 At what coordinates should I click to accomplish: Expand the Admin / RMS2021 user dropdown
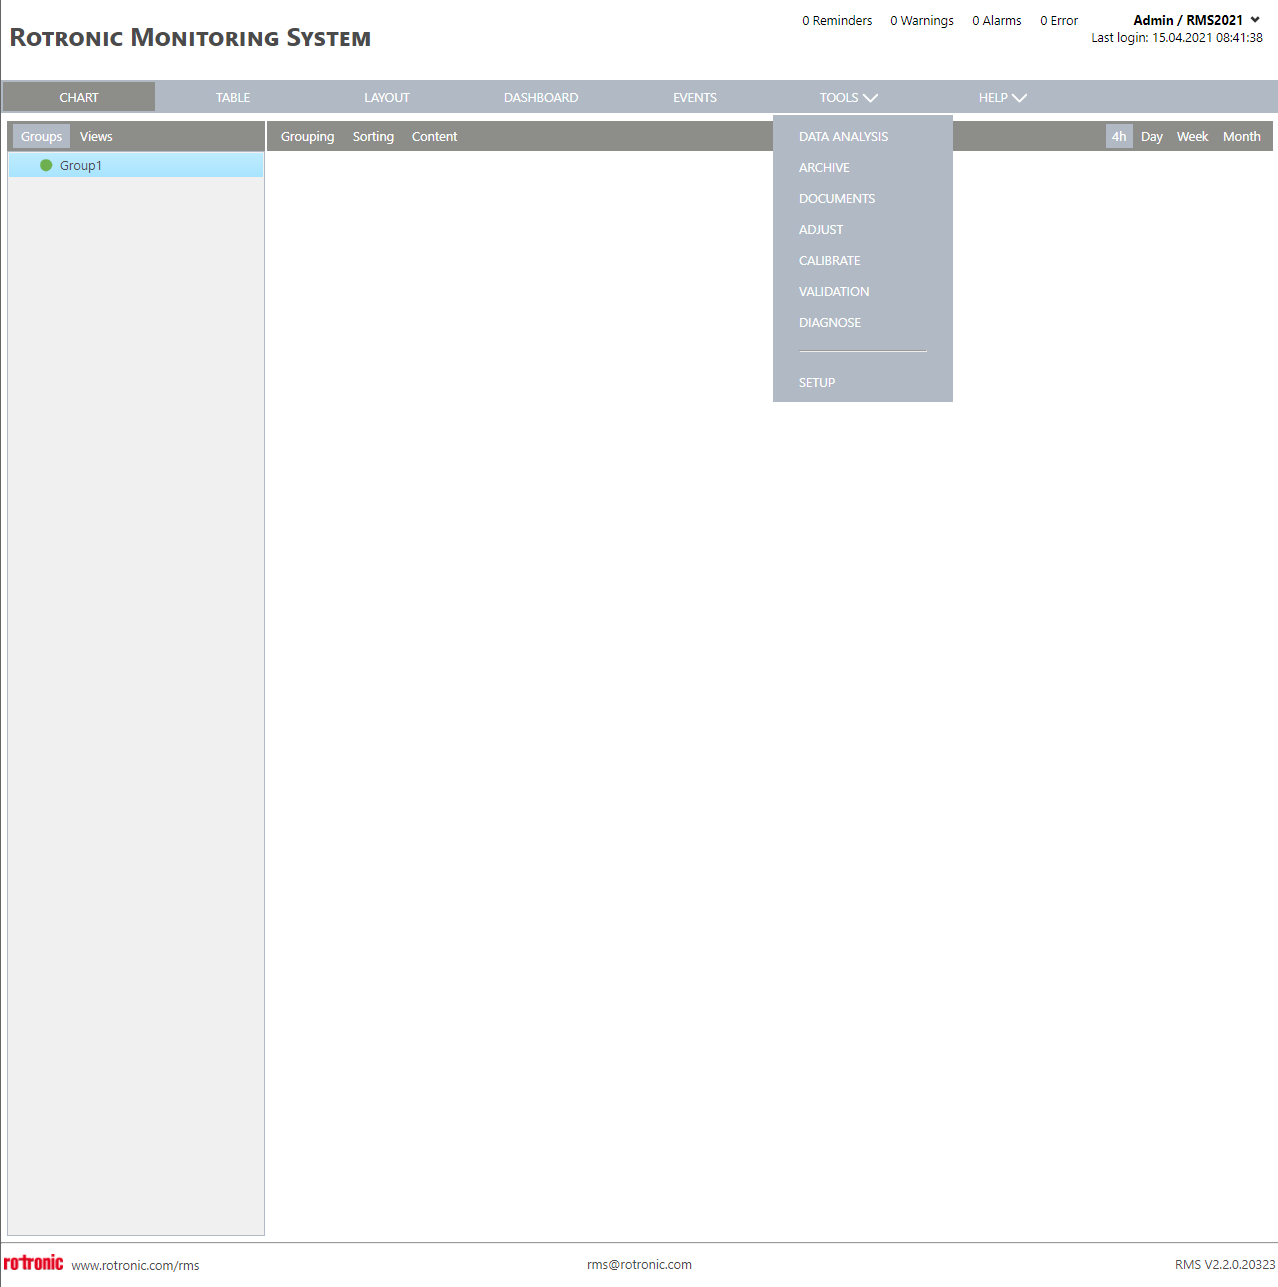tap(1196, 20)
